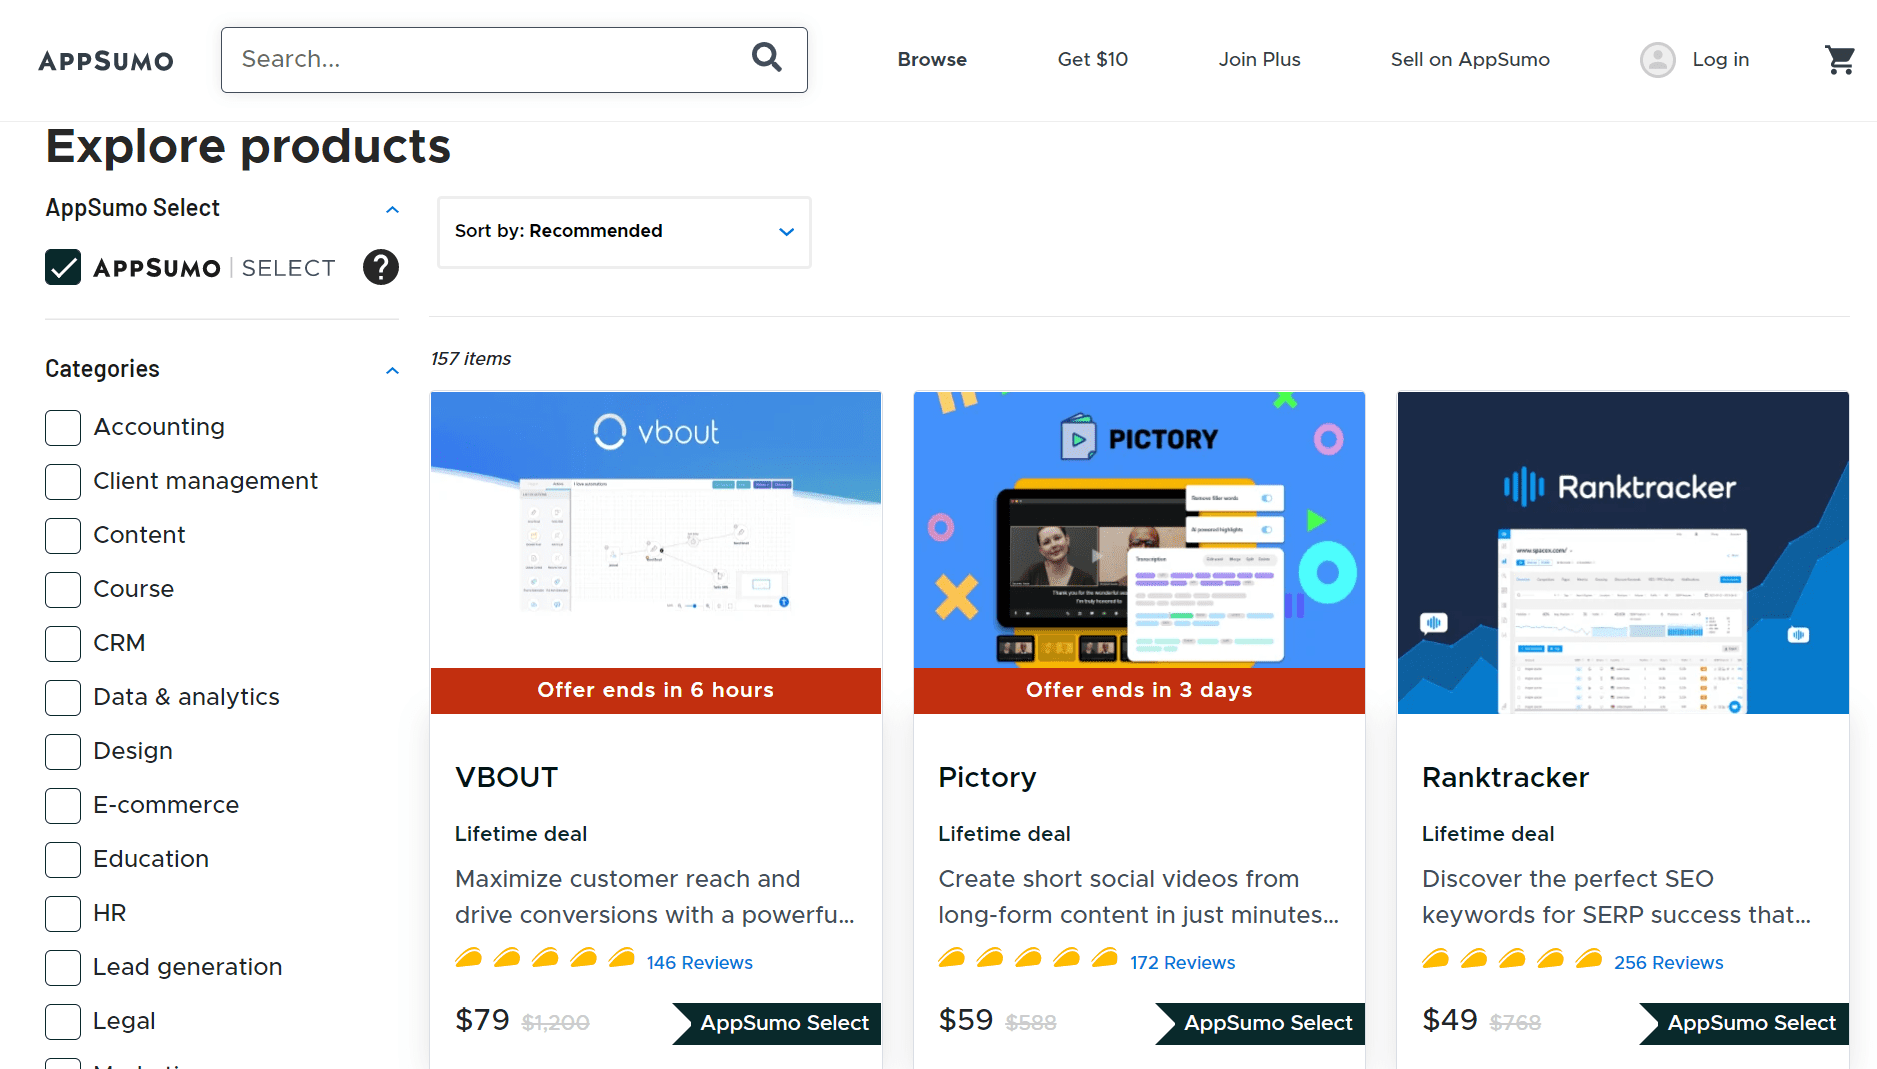Image resolution: width=1877 pixels, height=1069 pixels.
Task: Click the 'Offer ends in 3 days' banner
Action: pyautogui.click(x=1139, y=690)
